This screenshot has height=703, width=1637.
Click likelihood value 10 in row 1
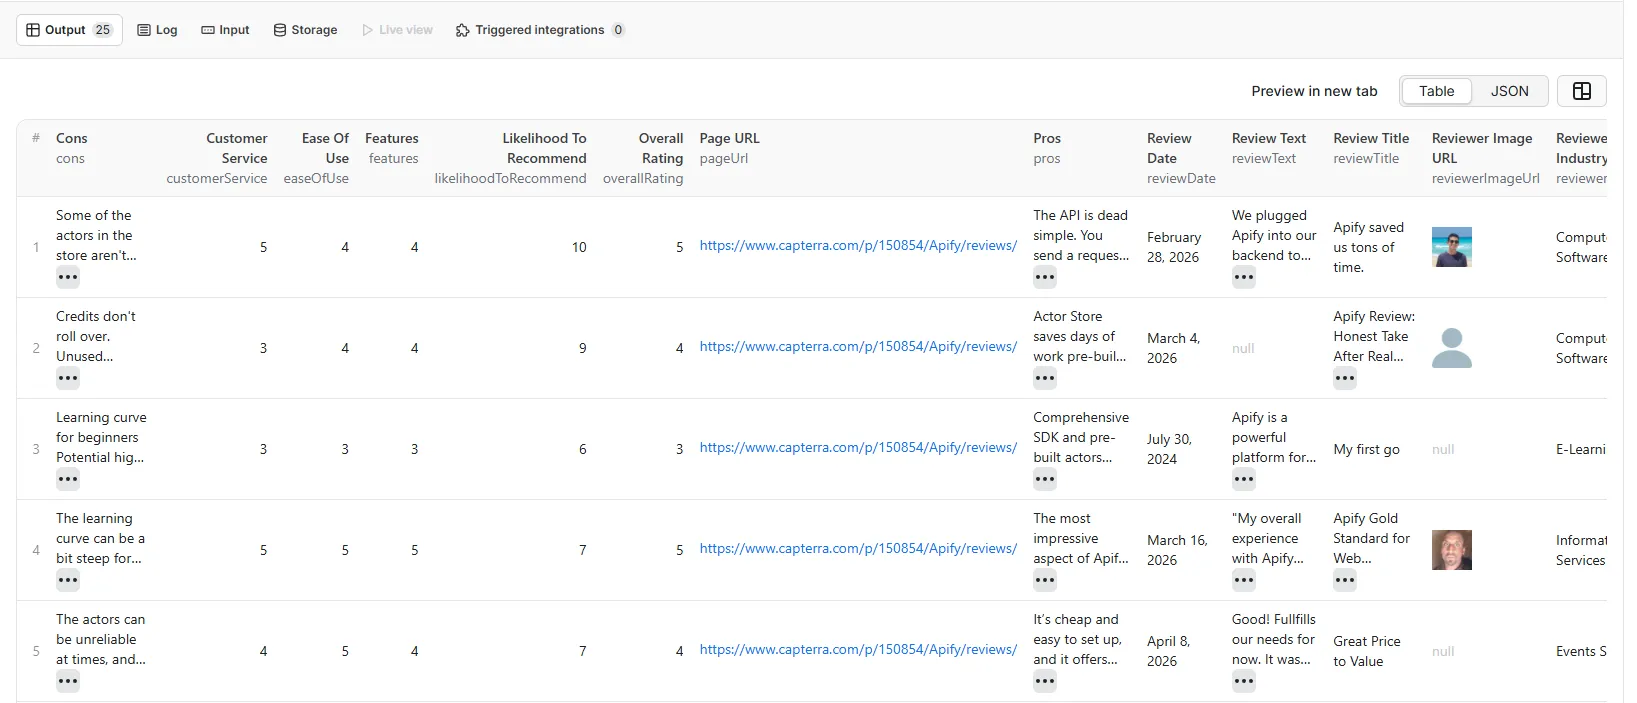579,247
